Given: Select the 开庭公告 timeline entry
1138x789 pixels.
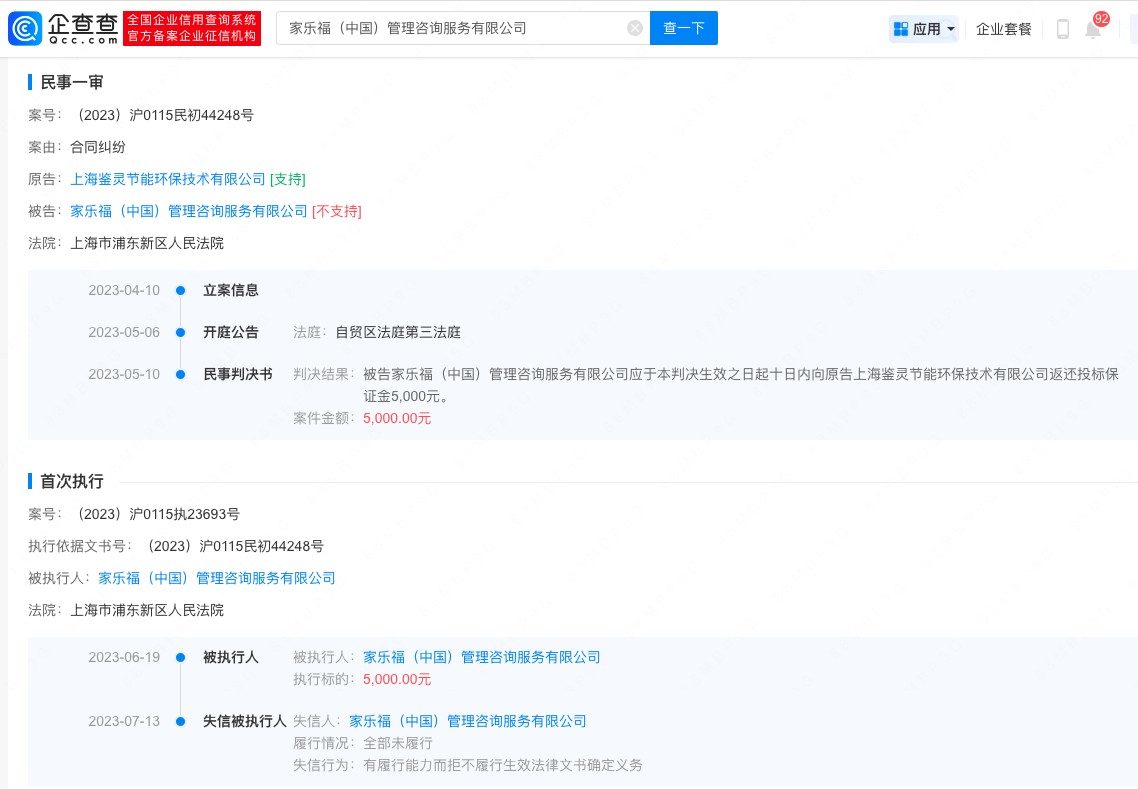Looking at the screenshot, I should pos(231,332).
